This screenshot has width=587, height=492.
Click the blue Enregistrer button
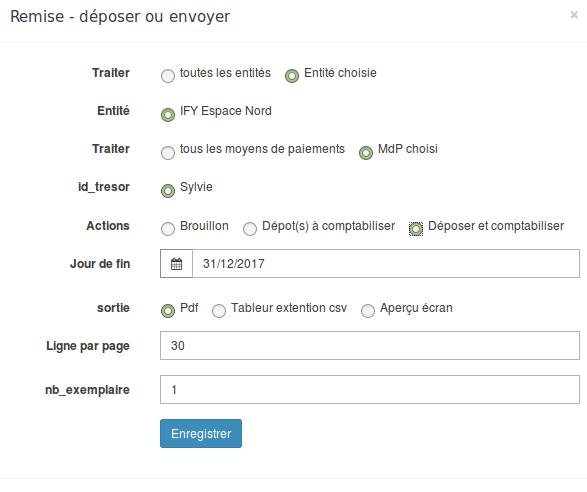[x=201, y=434]
